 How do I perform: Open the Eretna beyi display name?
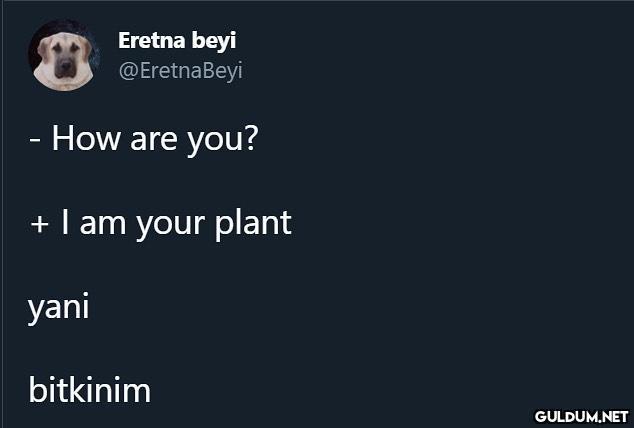click(x=177, y=41)
